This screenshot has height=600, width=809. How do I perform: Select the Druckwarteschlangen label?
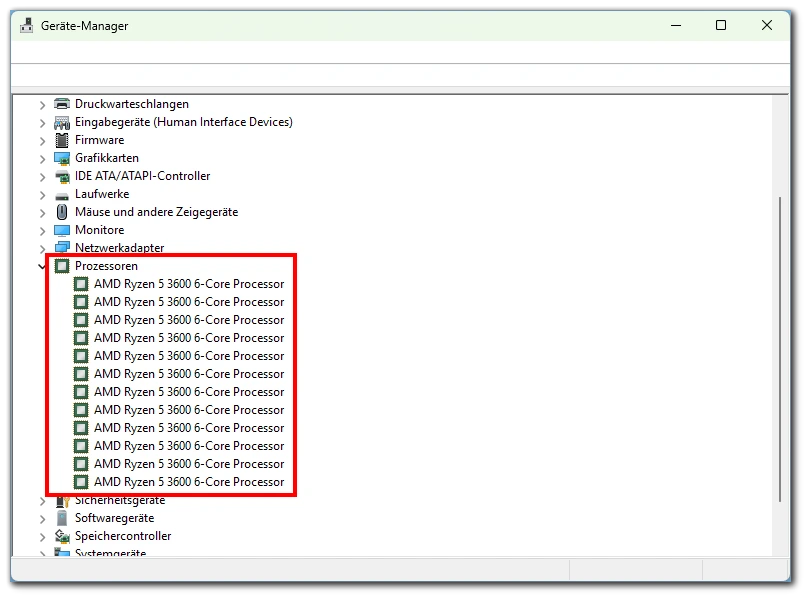click(x=132, y=104)
